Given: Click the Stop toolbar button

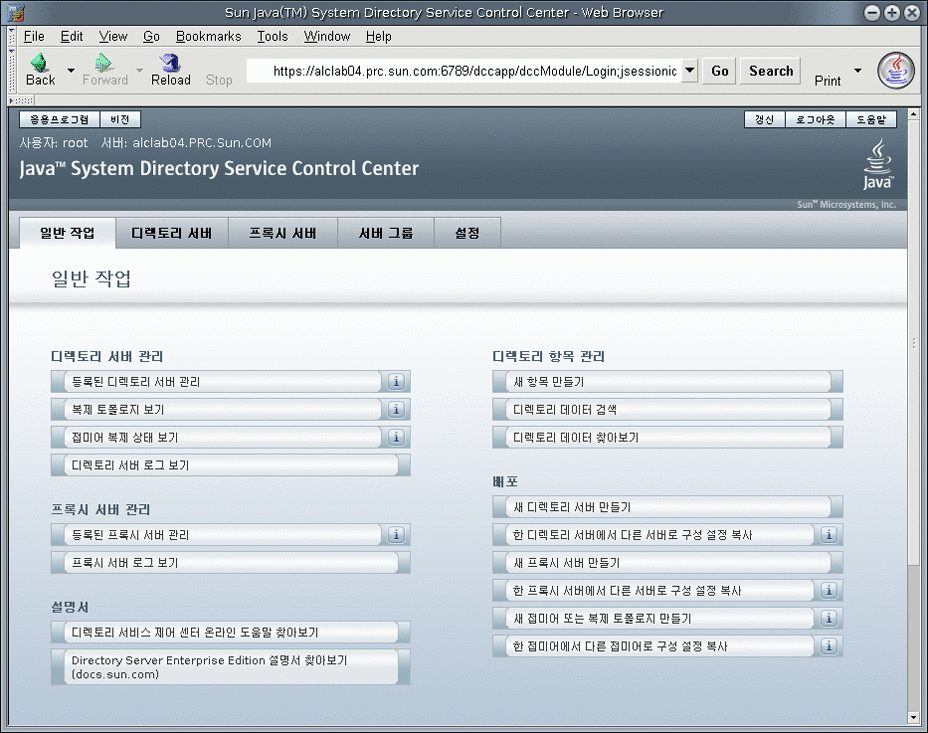Looking at the screenshot, I should coord(219,79).
